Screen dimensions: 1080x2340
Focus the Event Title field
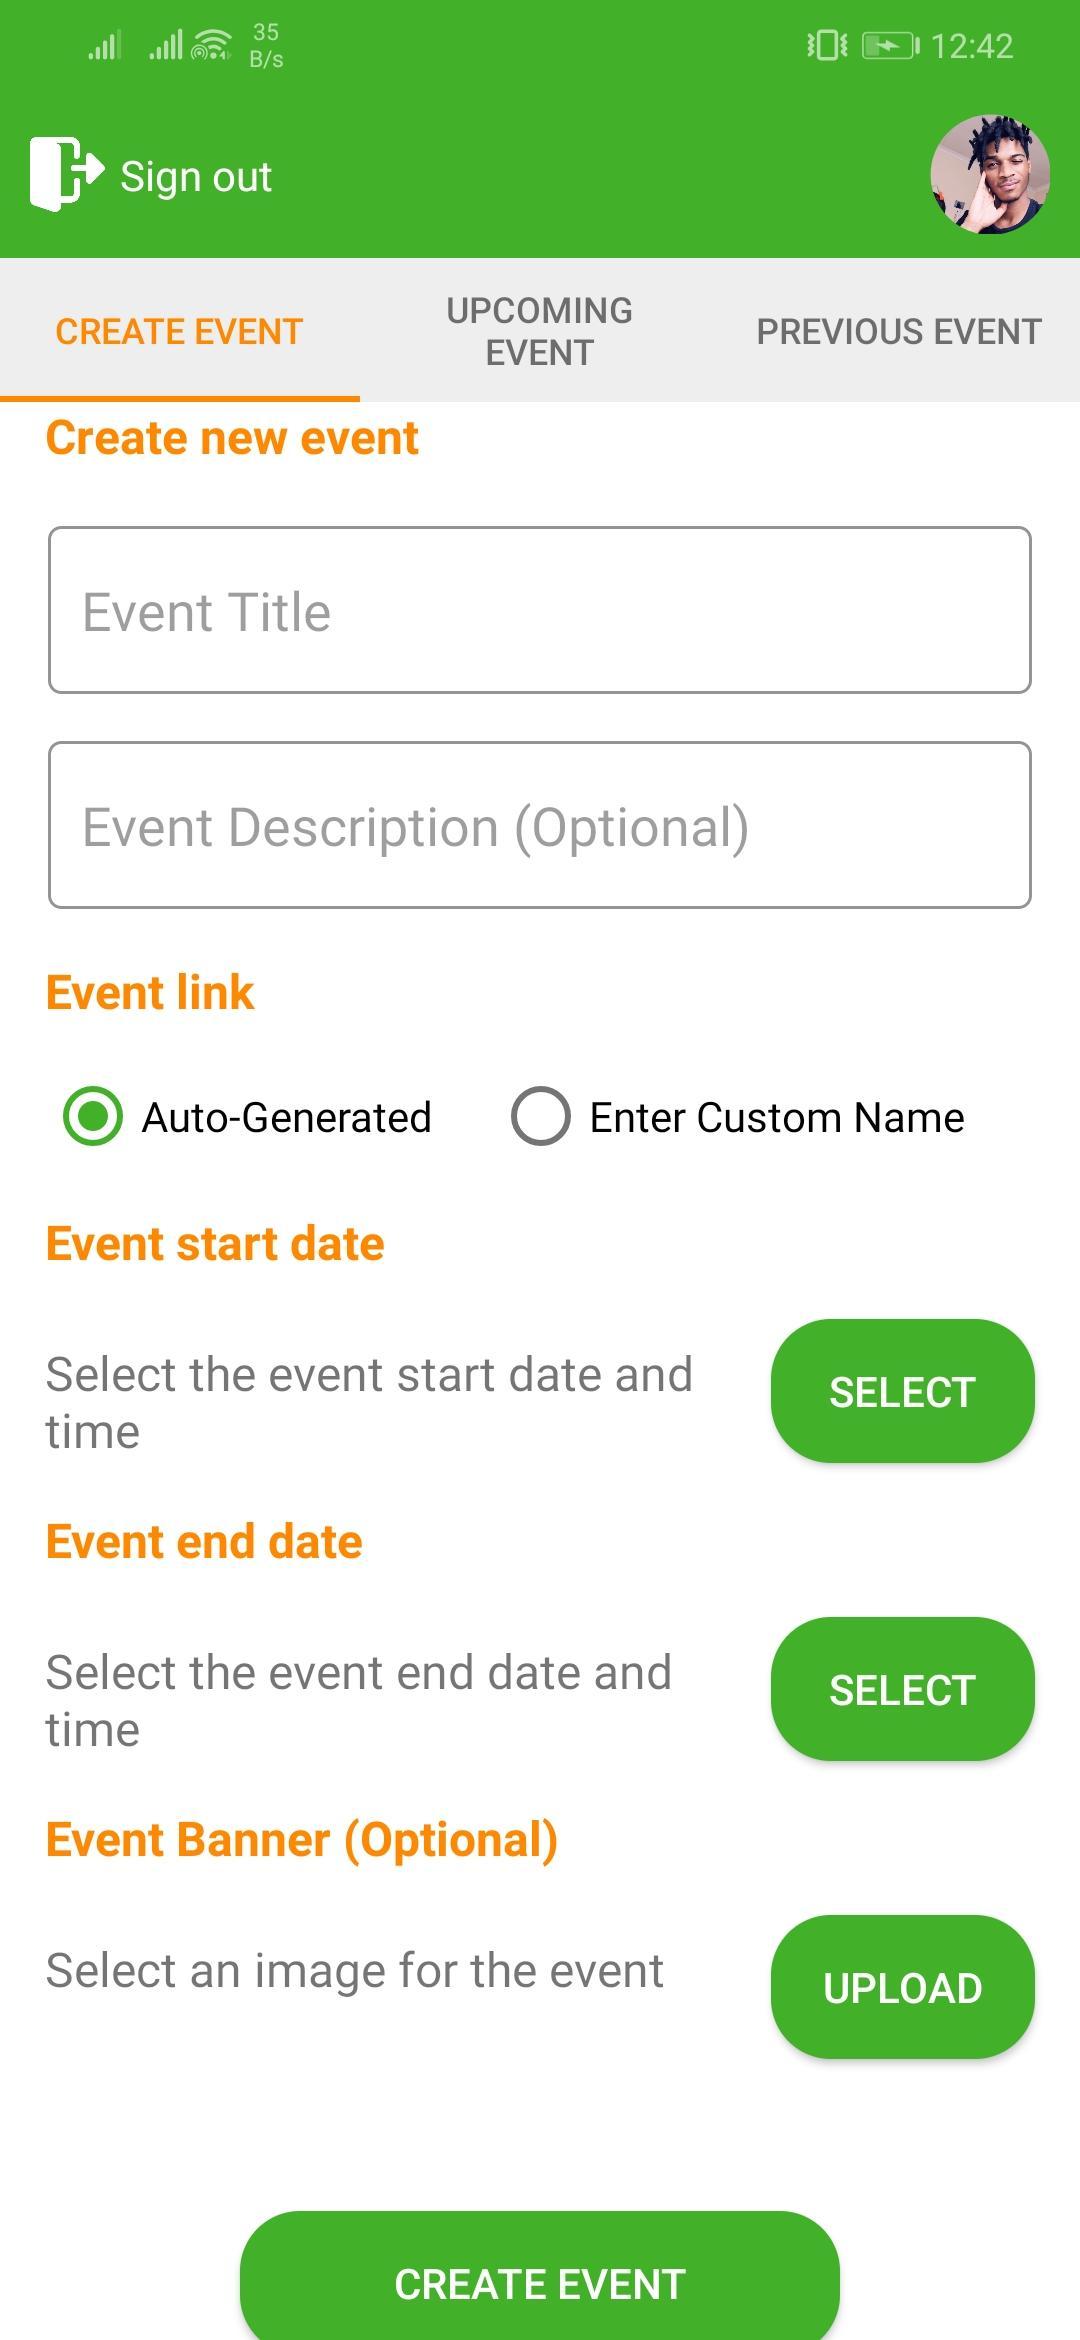tap(540, 610)
